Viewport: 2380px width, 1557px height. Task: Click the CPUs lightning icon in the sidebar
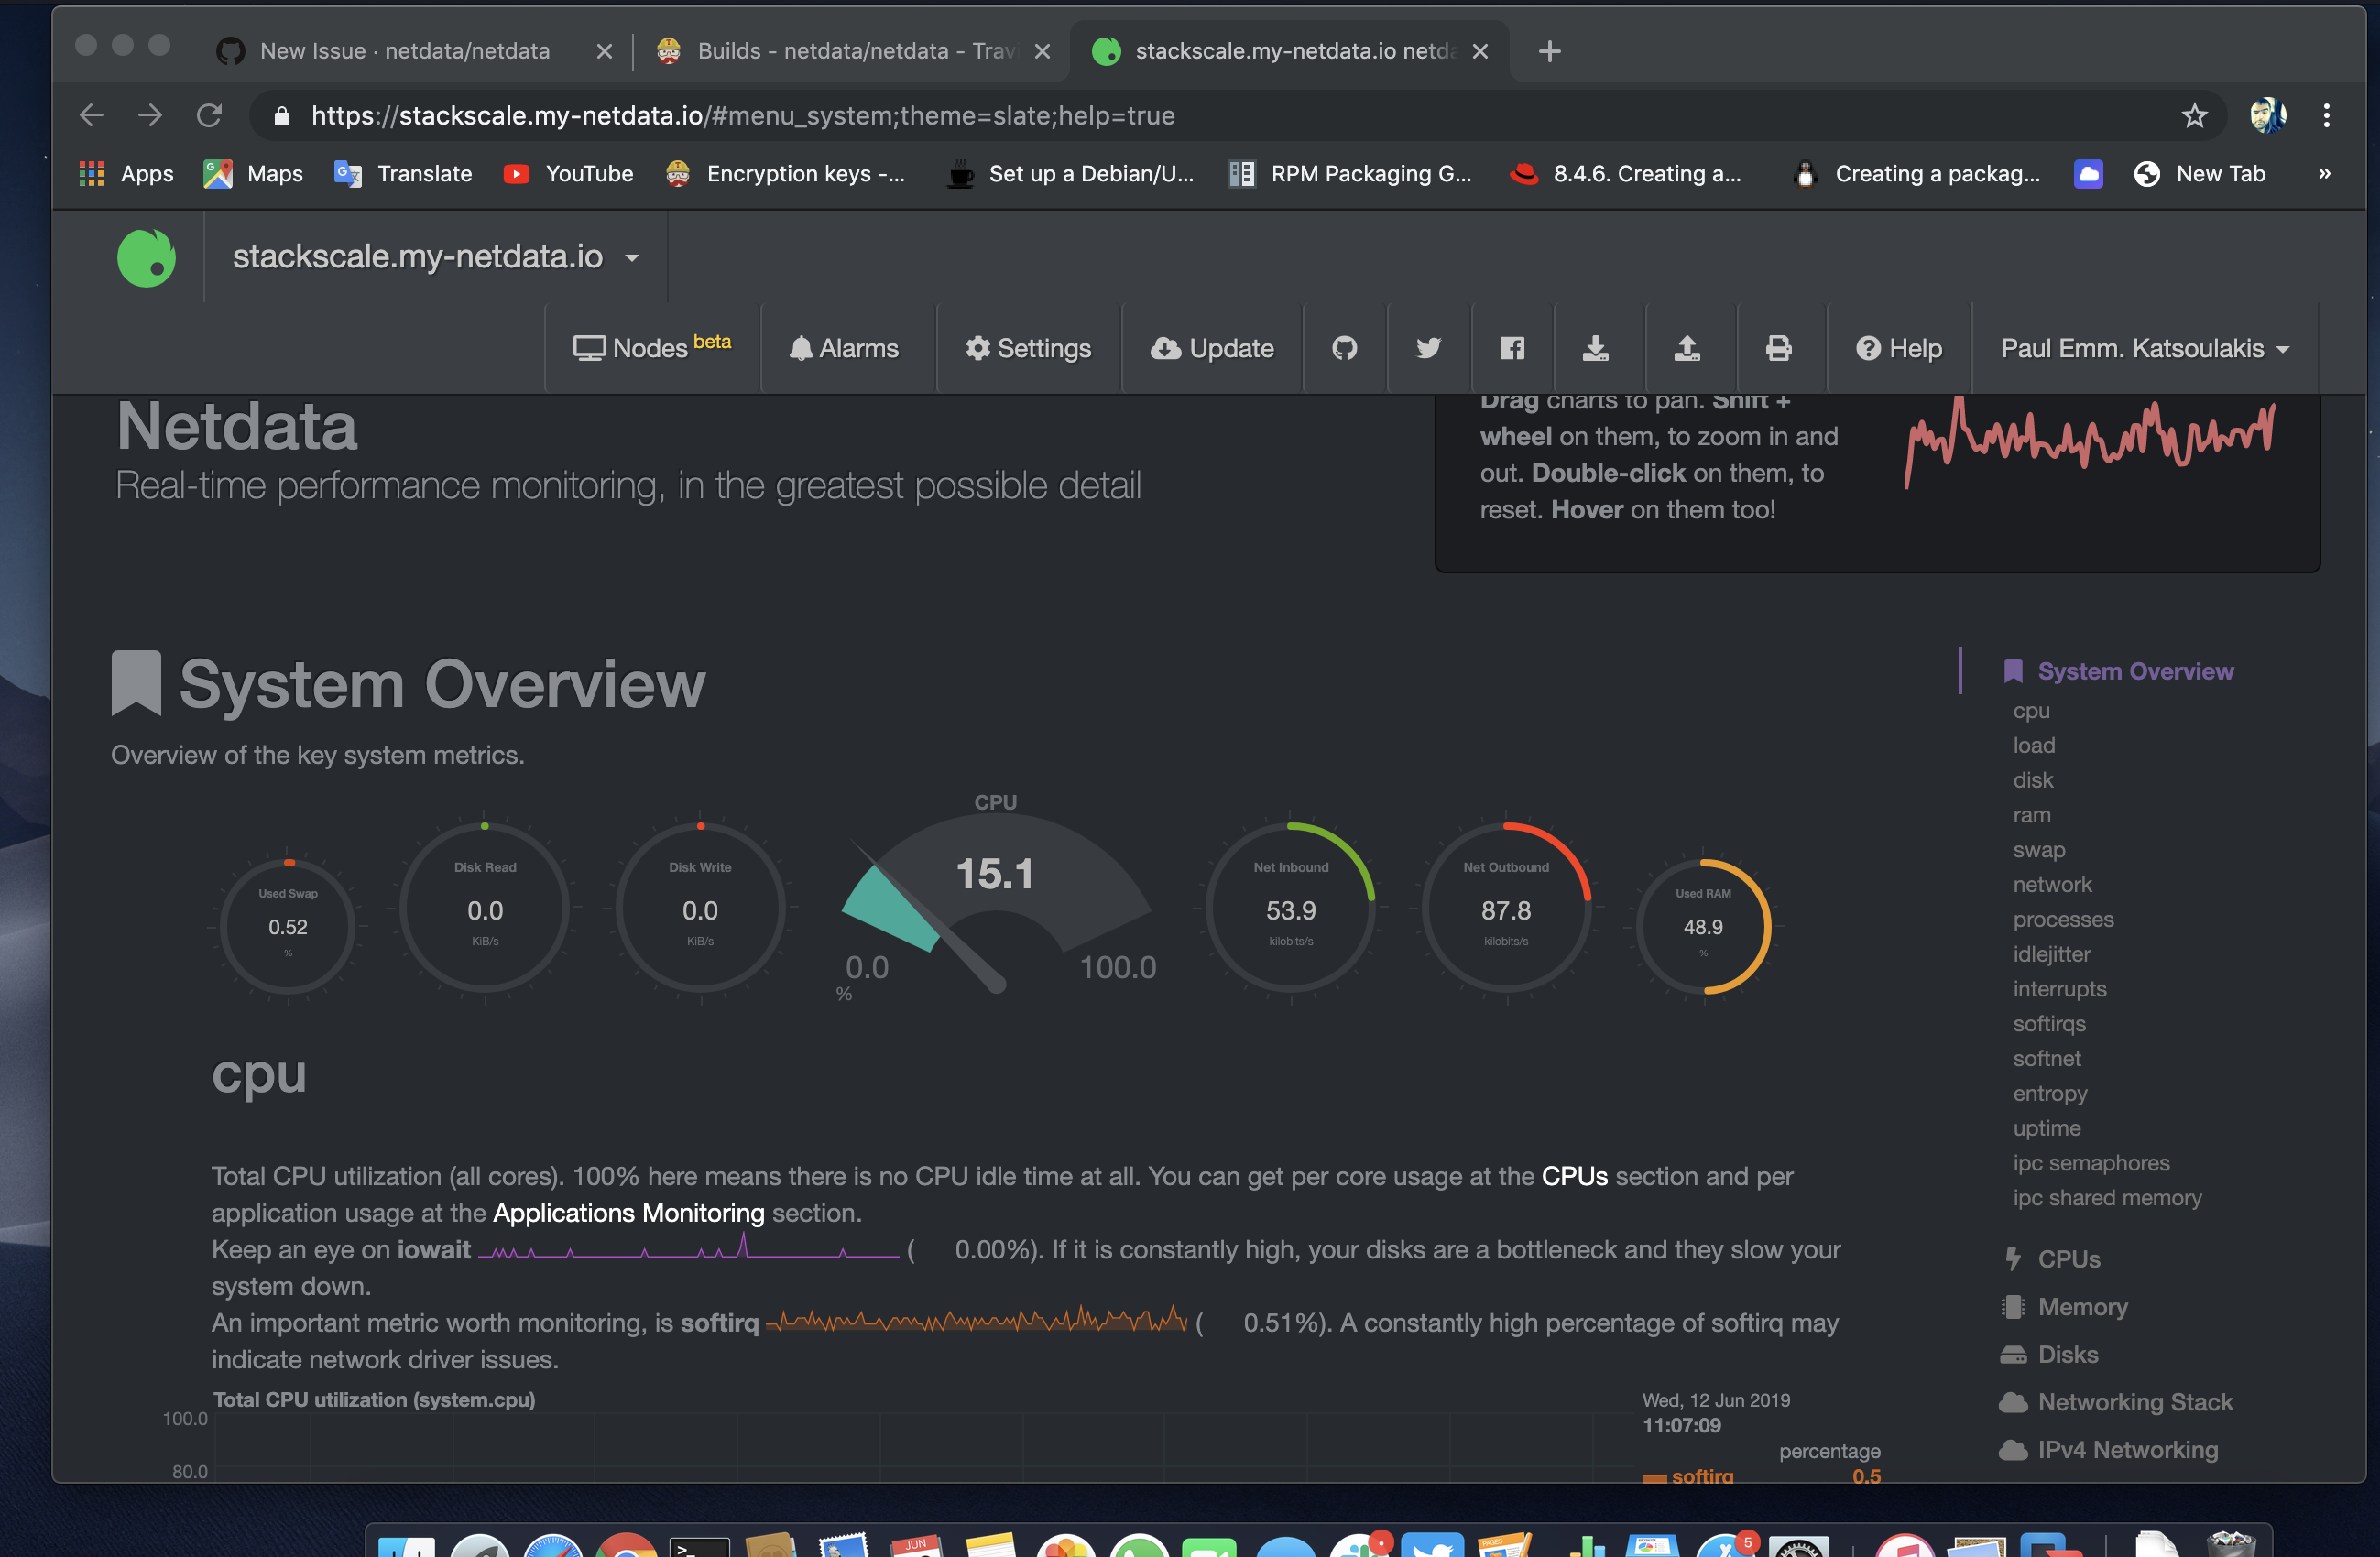2014,1258
